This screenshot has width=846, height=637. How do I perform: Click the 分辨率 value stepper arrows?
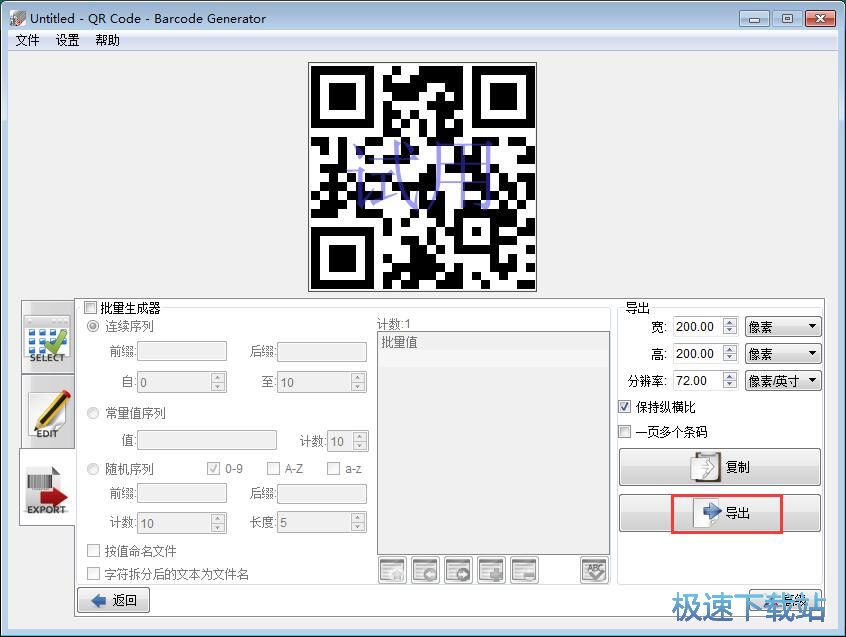pos(730,380)
